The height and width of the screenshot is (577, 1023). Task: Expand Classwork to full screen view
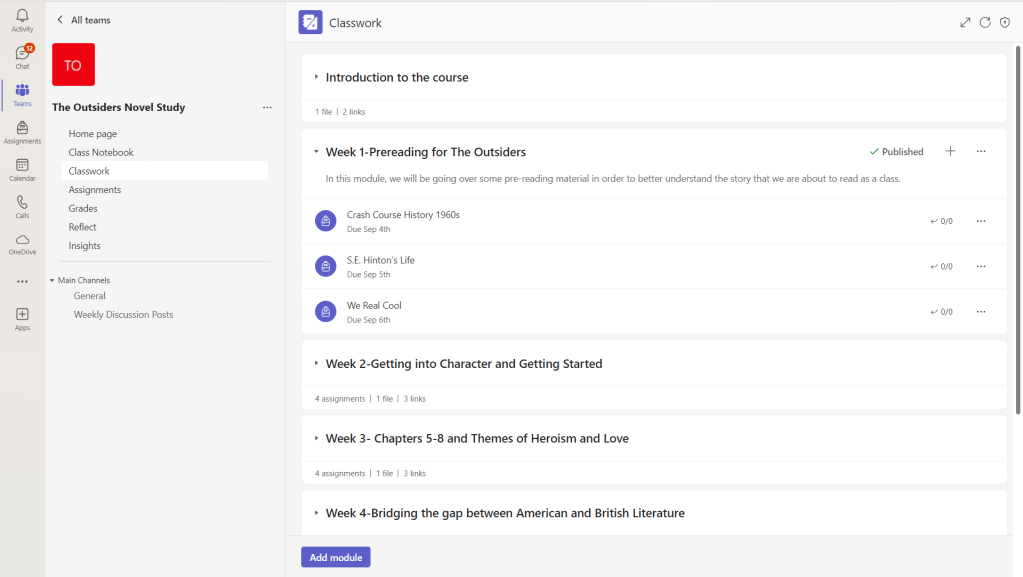[x=965, y=22]
